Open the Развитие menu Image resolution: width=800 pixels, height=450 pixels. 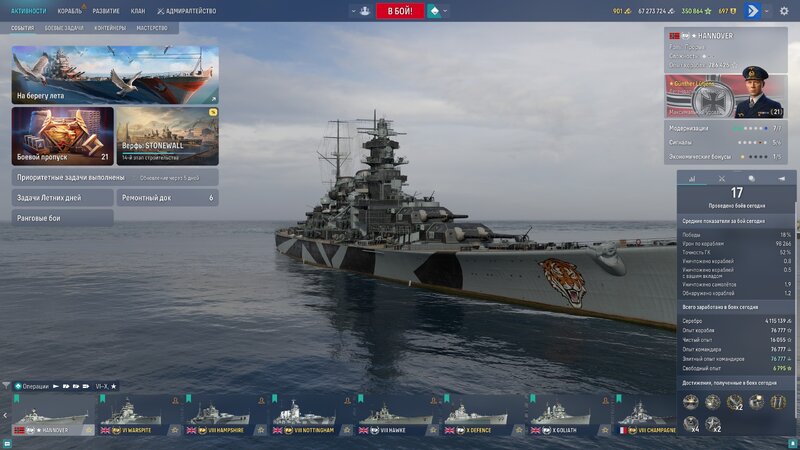(106, 11)
